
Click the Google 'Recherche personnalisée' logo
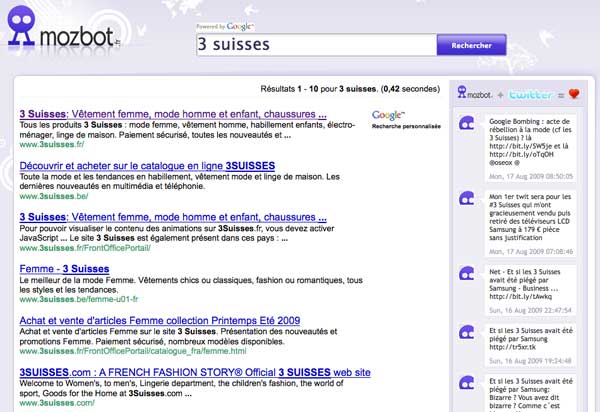point(406,120)
